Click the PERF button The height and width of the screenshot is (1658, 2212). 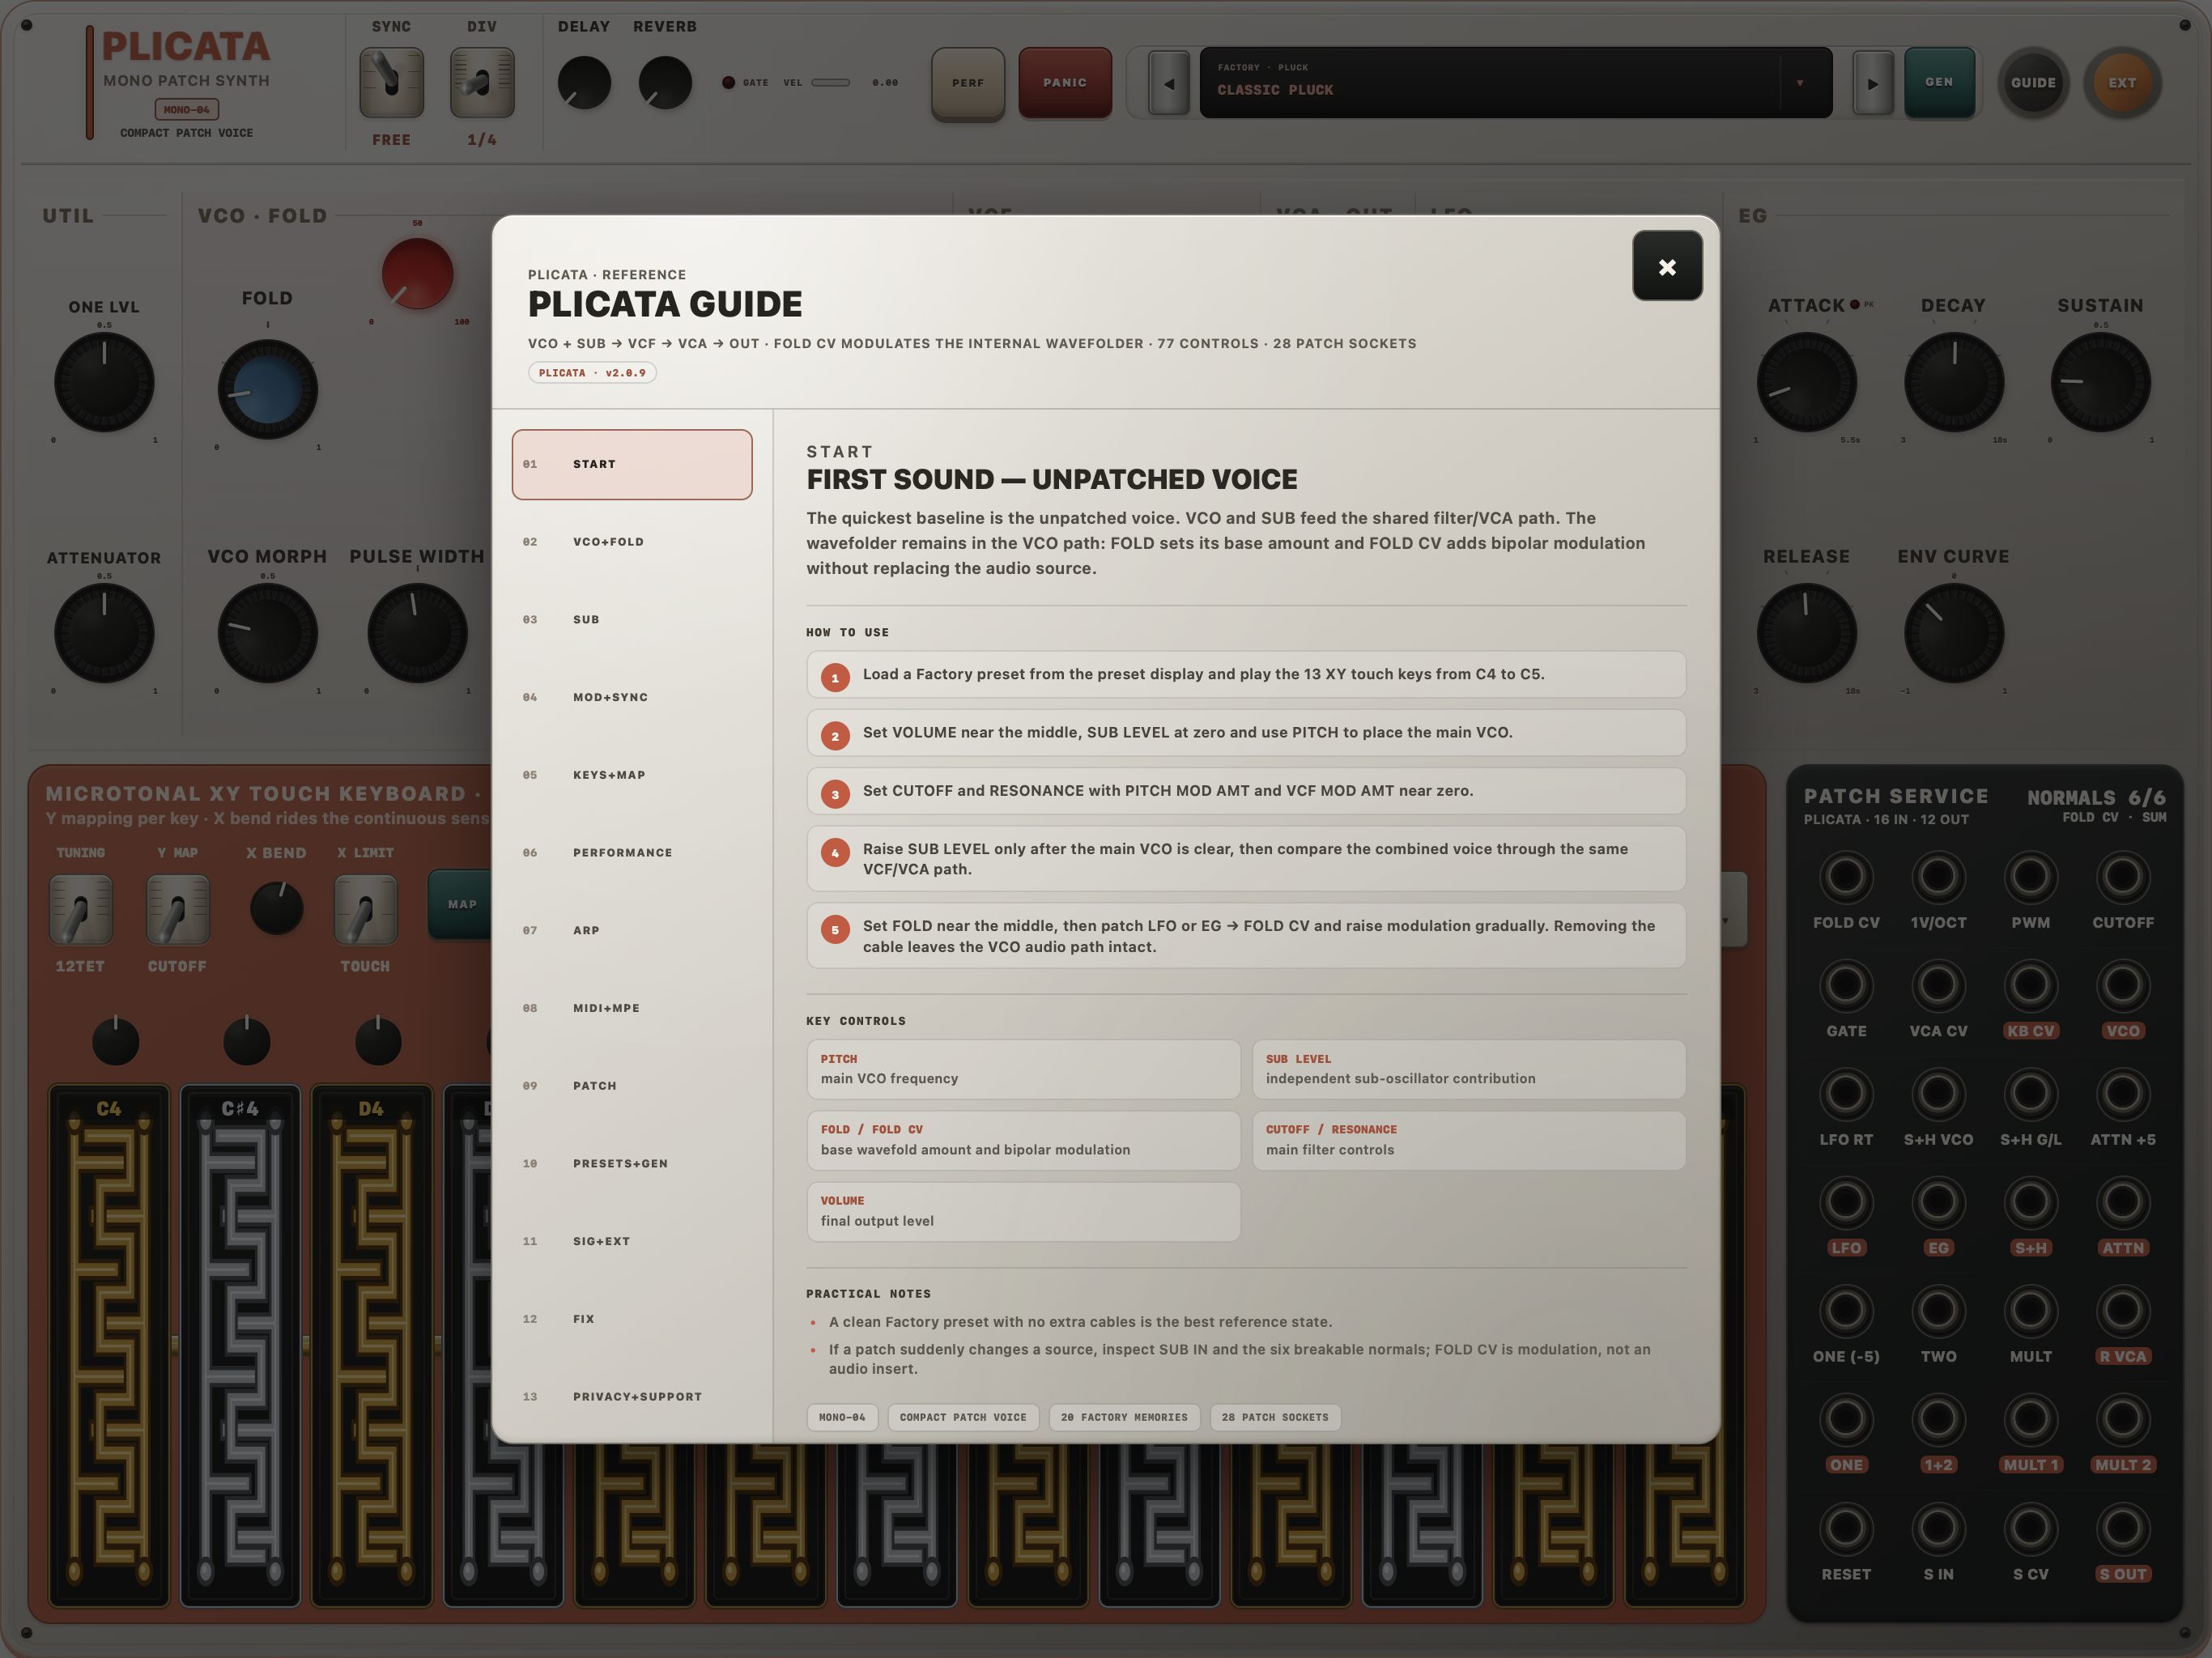tap(968, 83)
